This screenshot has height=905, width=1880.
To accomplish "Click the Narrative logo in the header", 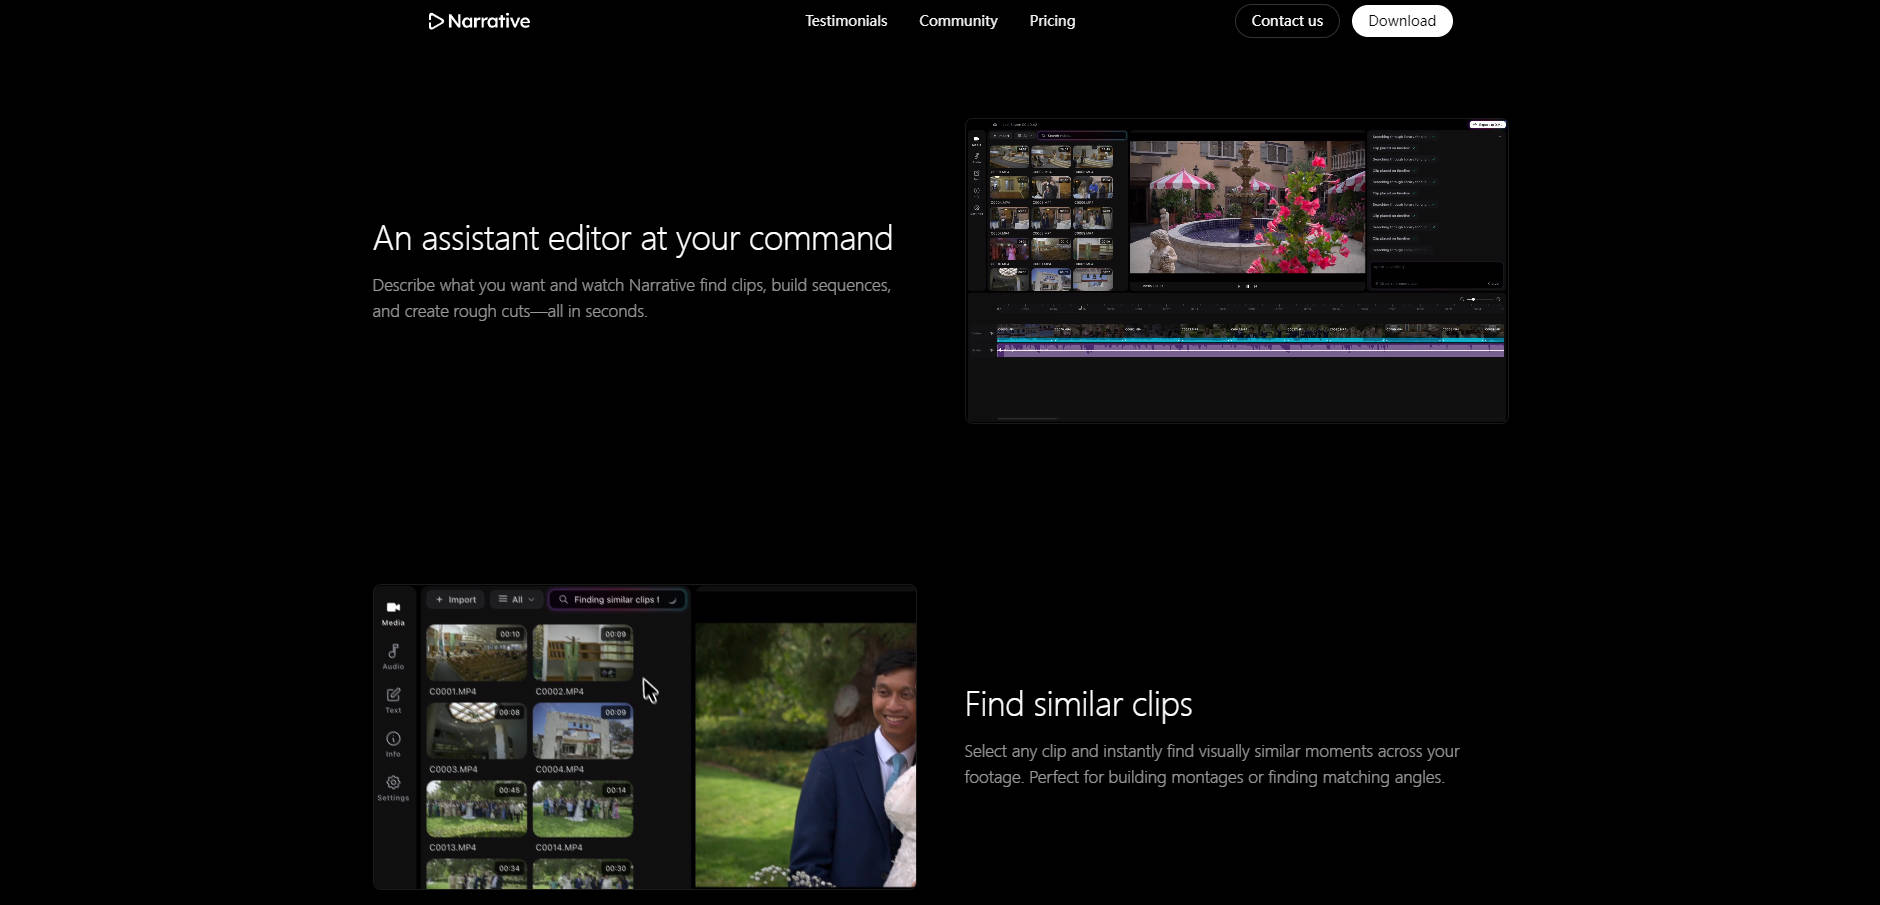I will pyautogui.click(x=479, y=21).
